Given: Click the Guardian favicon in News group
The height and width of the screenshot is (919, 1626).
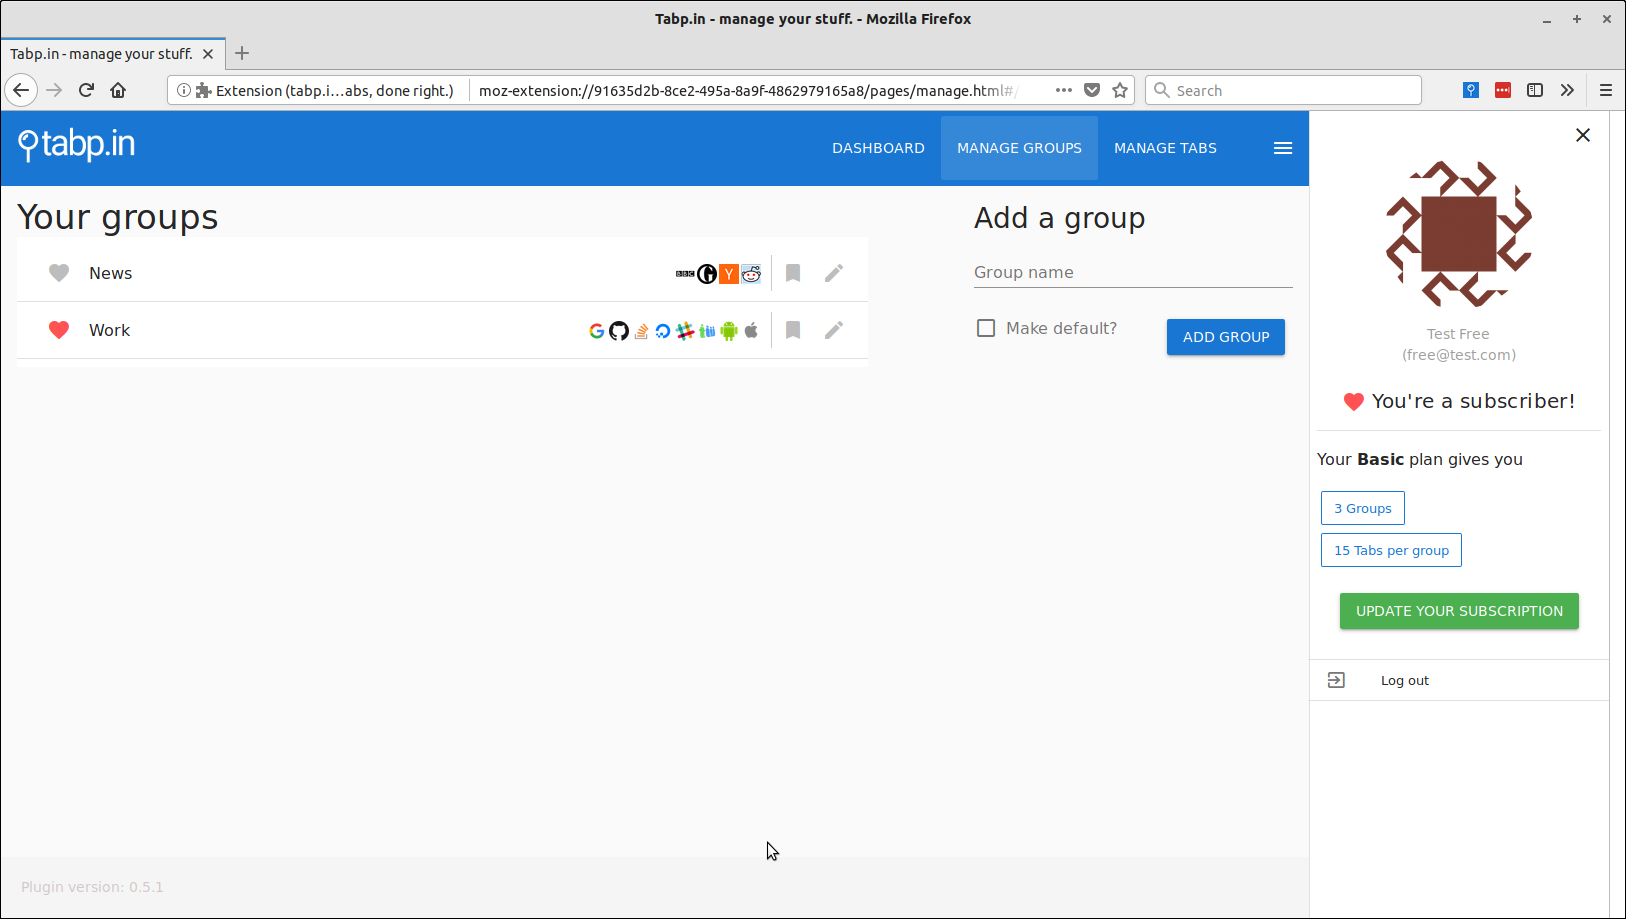Looking at the screenshot, I should 707,273.
